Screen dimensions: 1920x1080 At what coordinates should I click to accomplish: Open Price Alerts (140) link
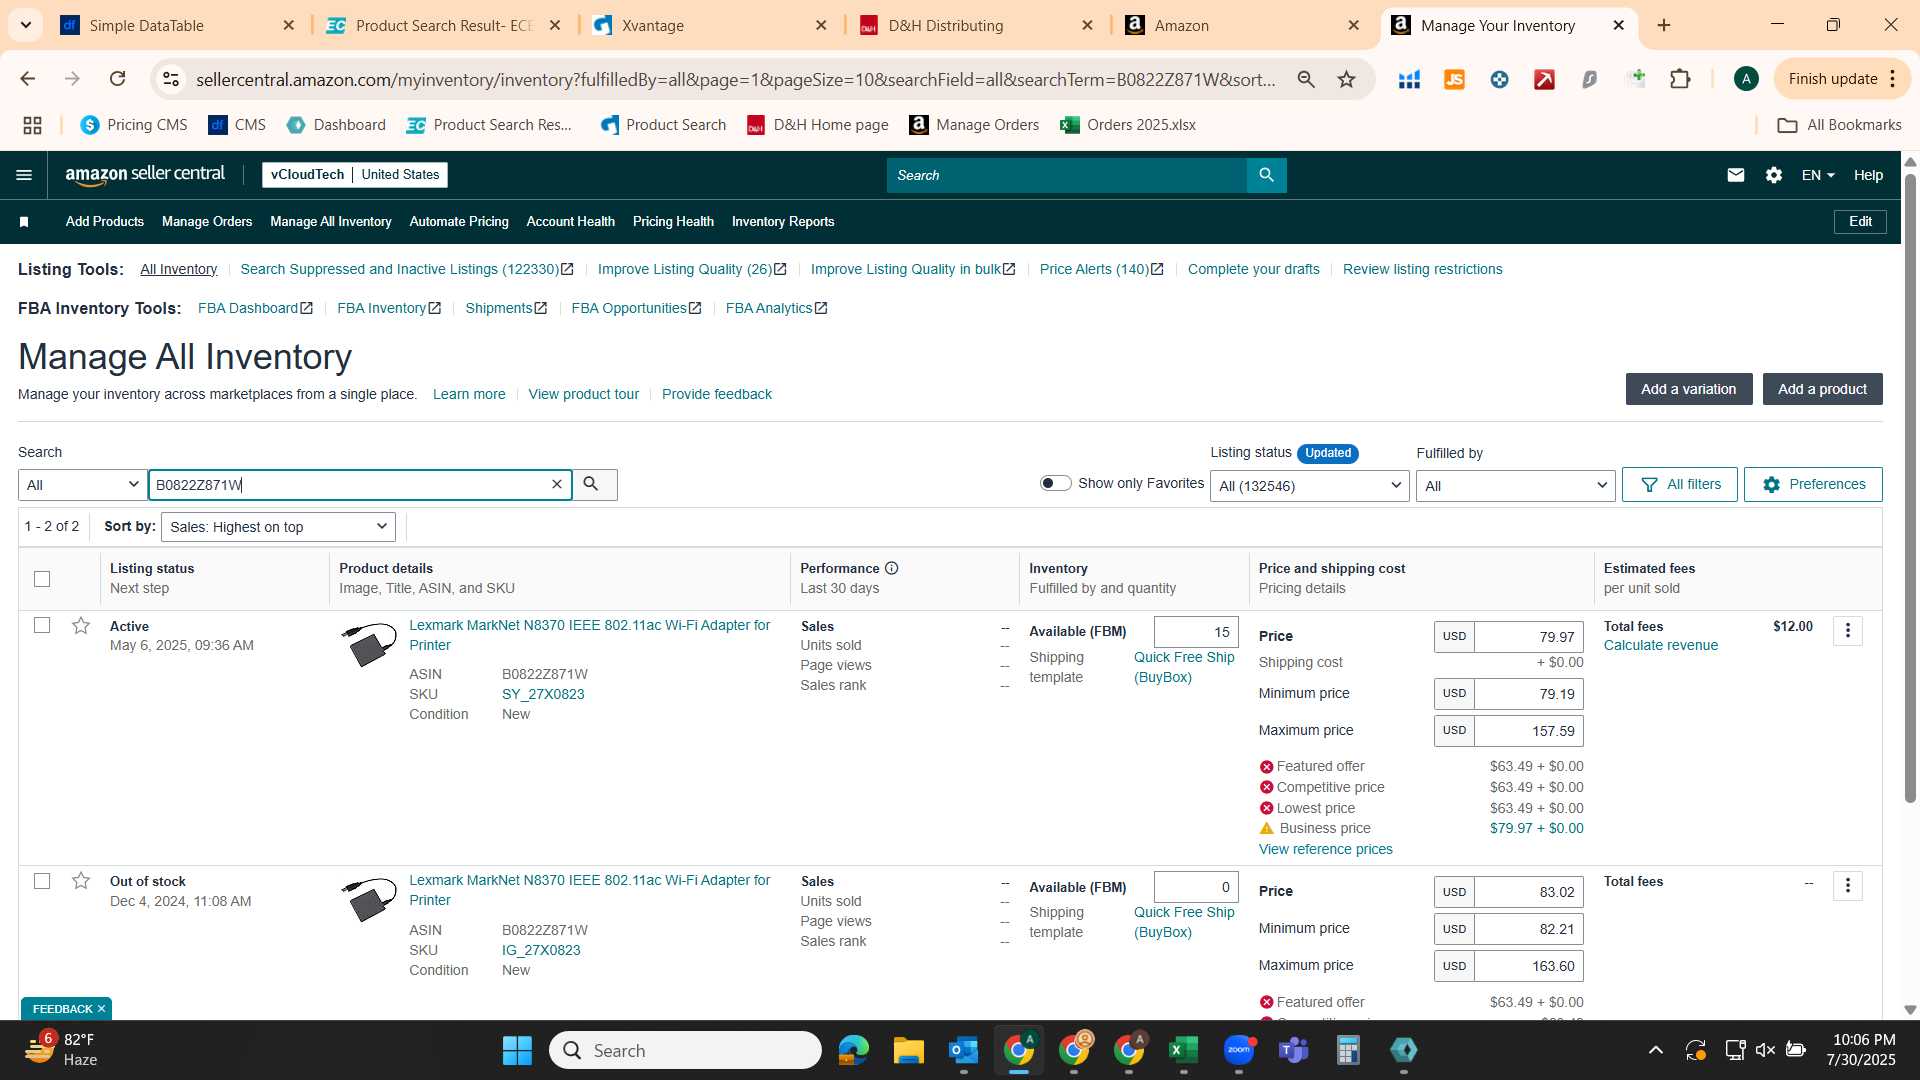point(1101,269)
